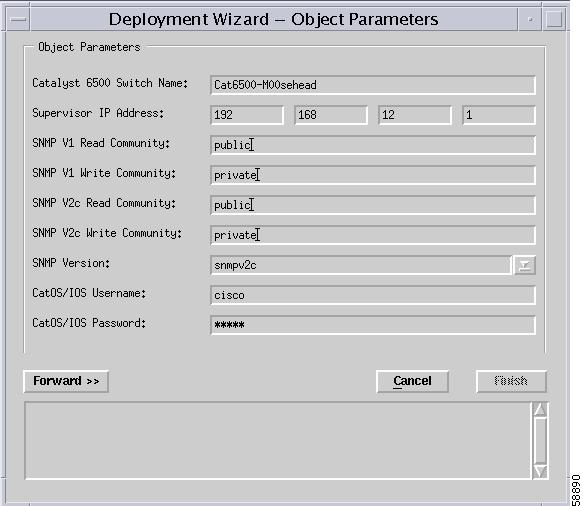Cancel the Deployment Wizard
The height and width of the screenshot is (506, 583).
pyautogui.click(x=412, y=381)
